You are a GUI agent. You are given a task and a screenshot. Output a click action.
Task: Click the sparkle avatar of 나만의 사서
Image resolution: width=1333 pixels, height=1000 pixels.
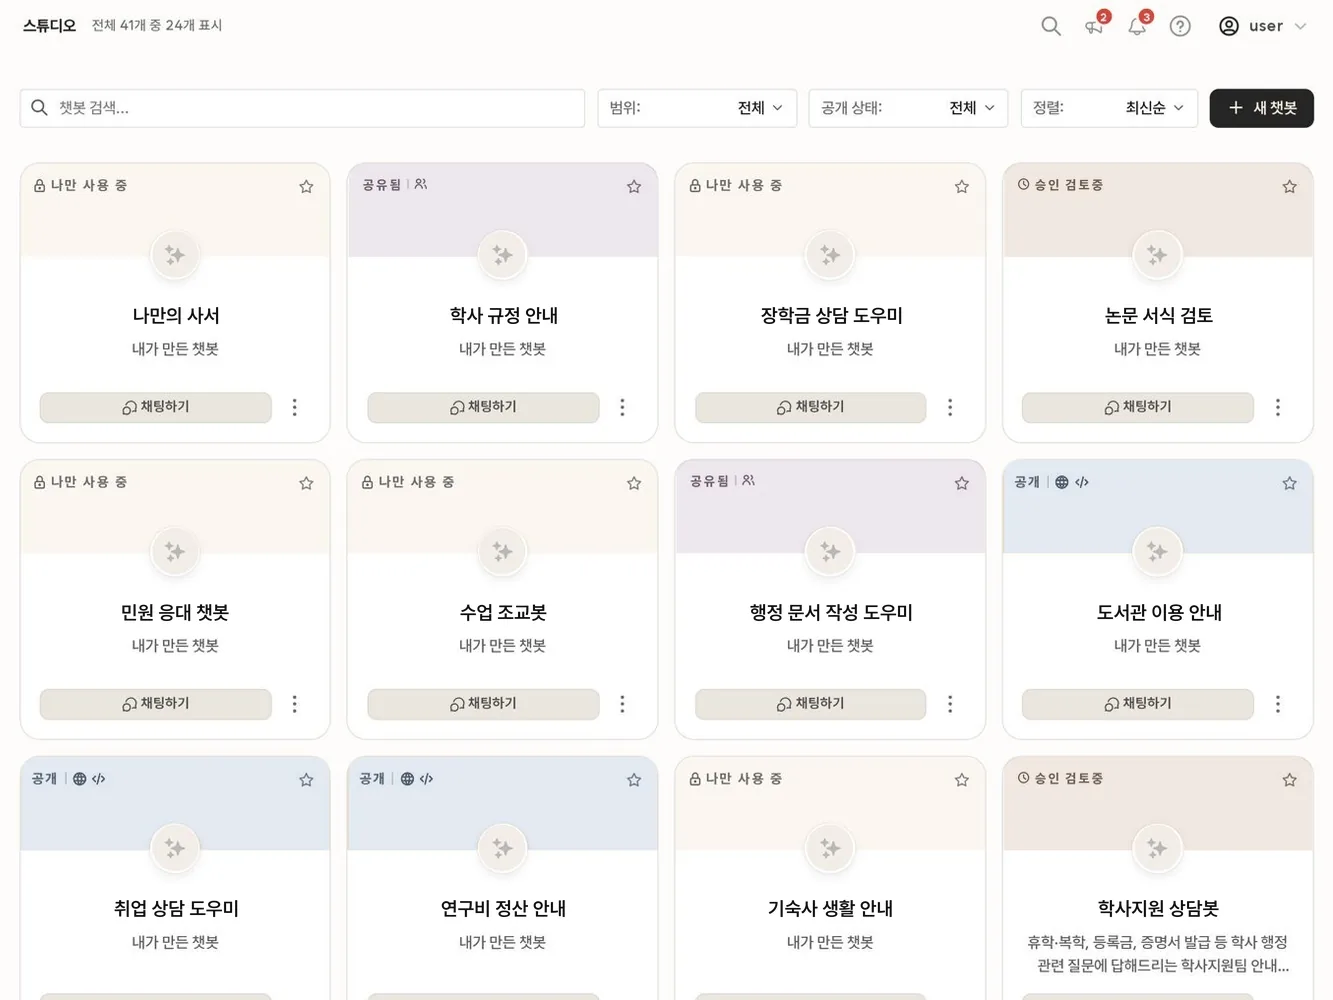[175, 255]
